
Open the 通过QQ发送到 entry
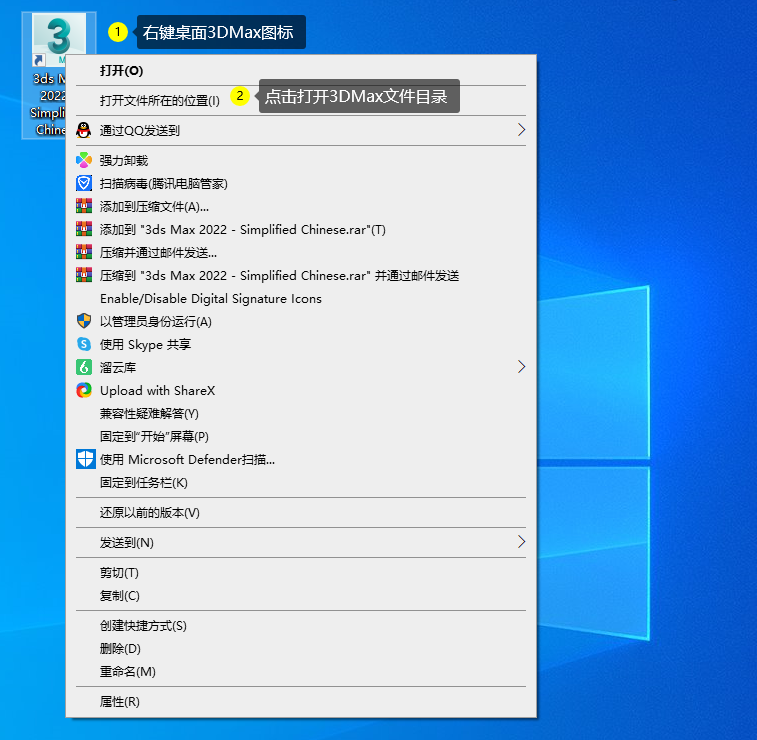(301, 130)
